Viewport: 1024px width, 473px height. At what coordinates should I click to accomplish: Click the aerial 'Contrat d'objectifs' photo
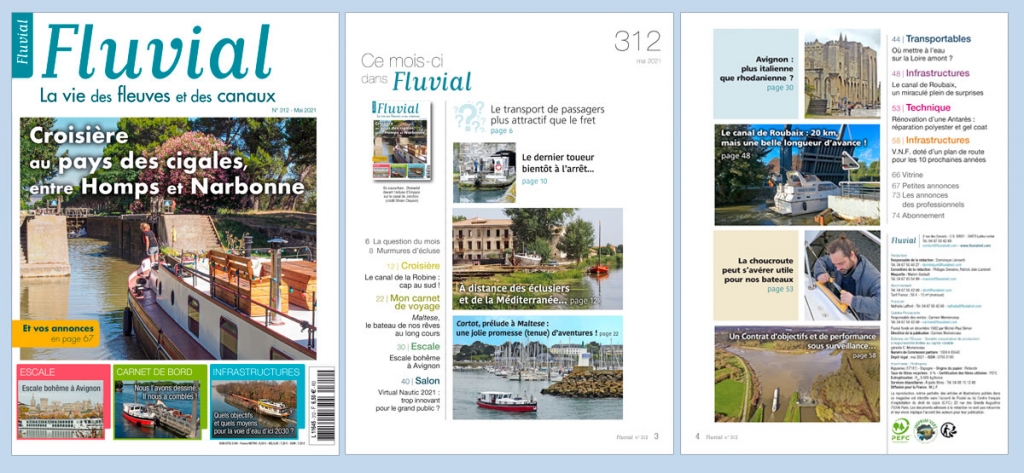click(797, 374)
